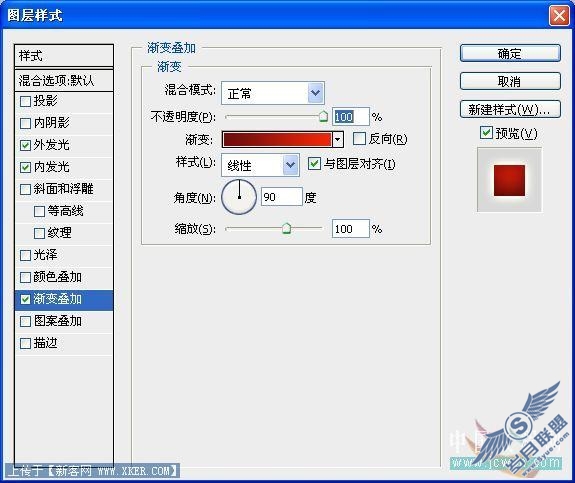This screenshot has width=575, height=483.
Task: Select 混合选项:默认 blending options entry
Action: point(64,80)
